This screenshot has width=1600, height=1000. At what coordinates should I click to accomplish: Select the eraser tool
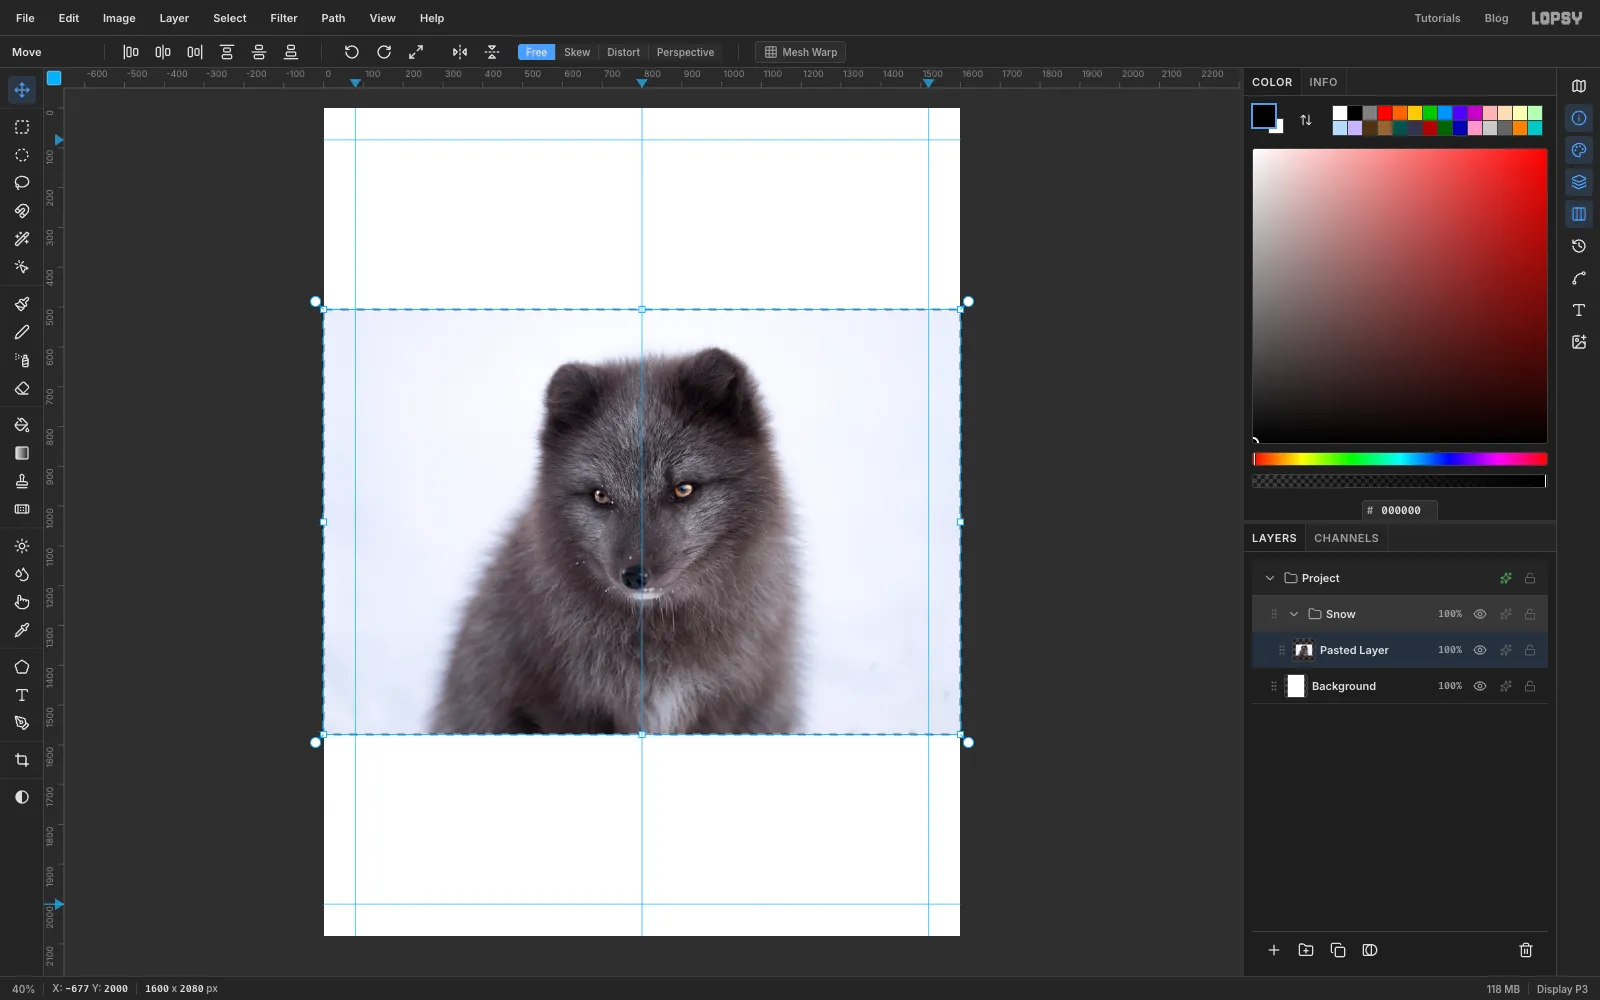22,388
